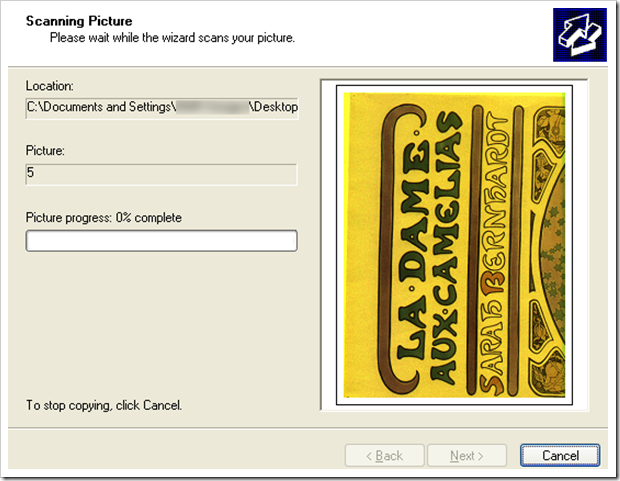The height and width of the screenshot is (481, 620).
Task: Click "AUX CAMELIAS" lettering in the preview
Action: [x=446, y=250]
